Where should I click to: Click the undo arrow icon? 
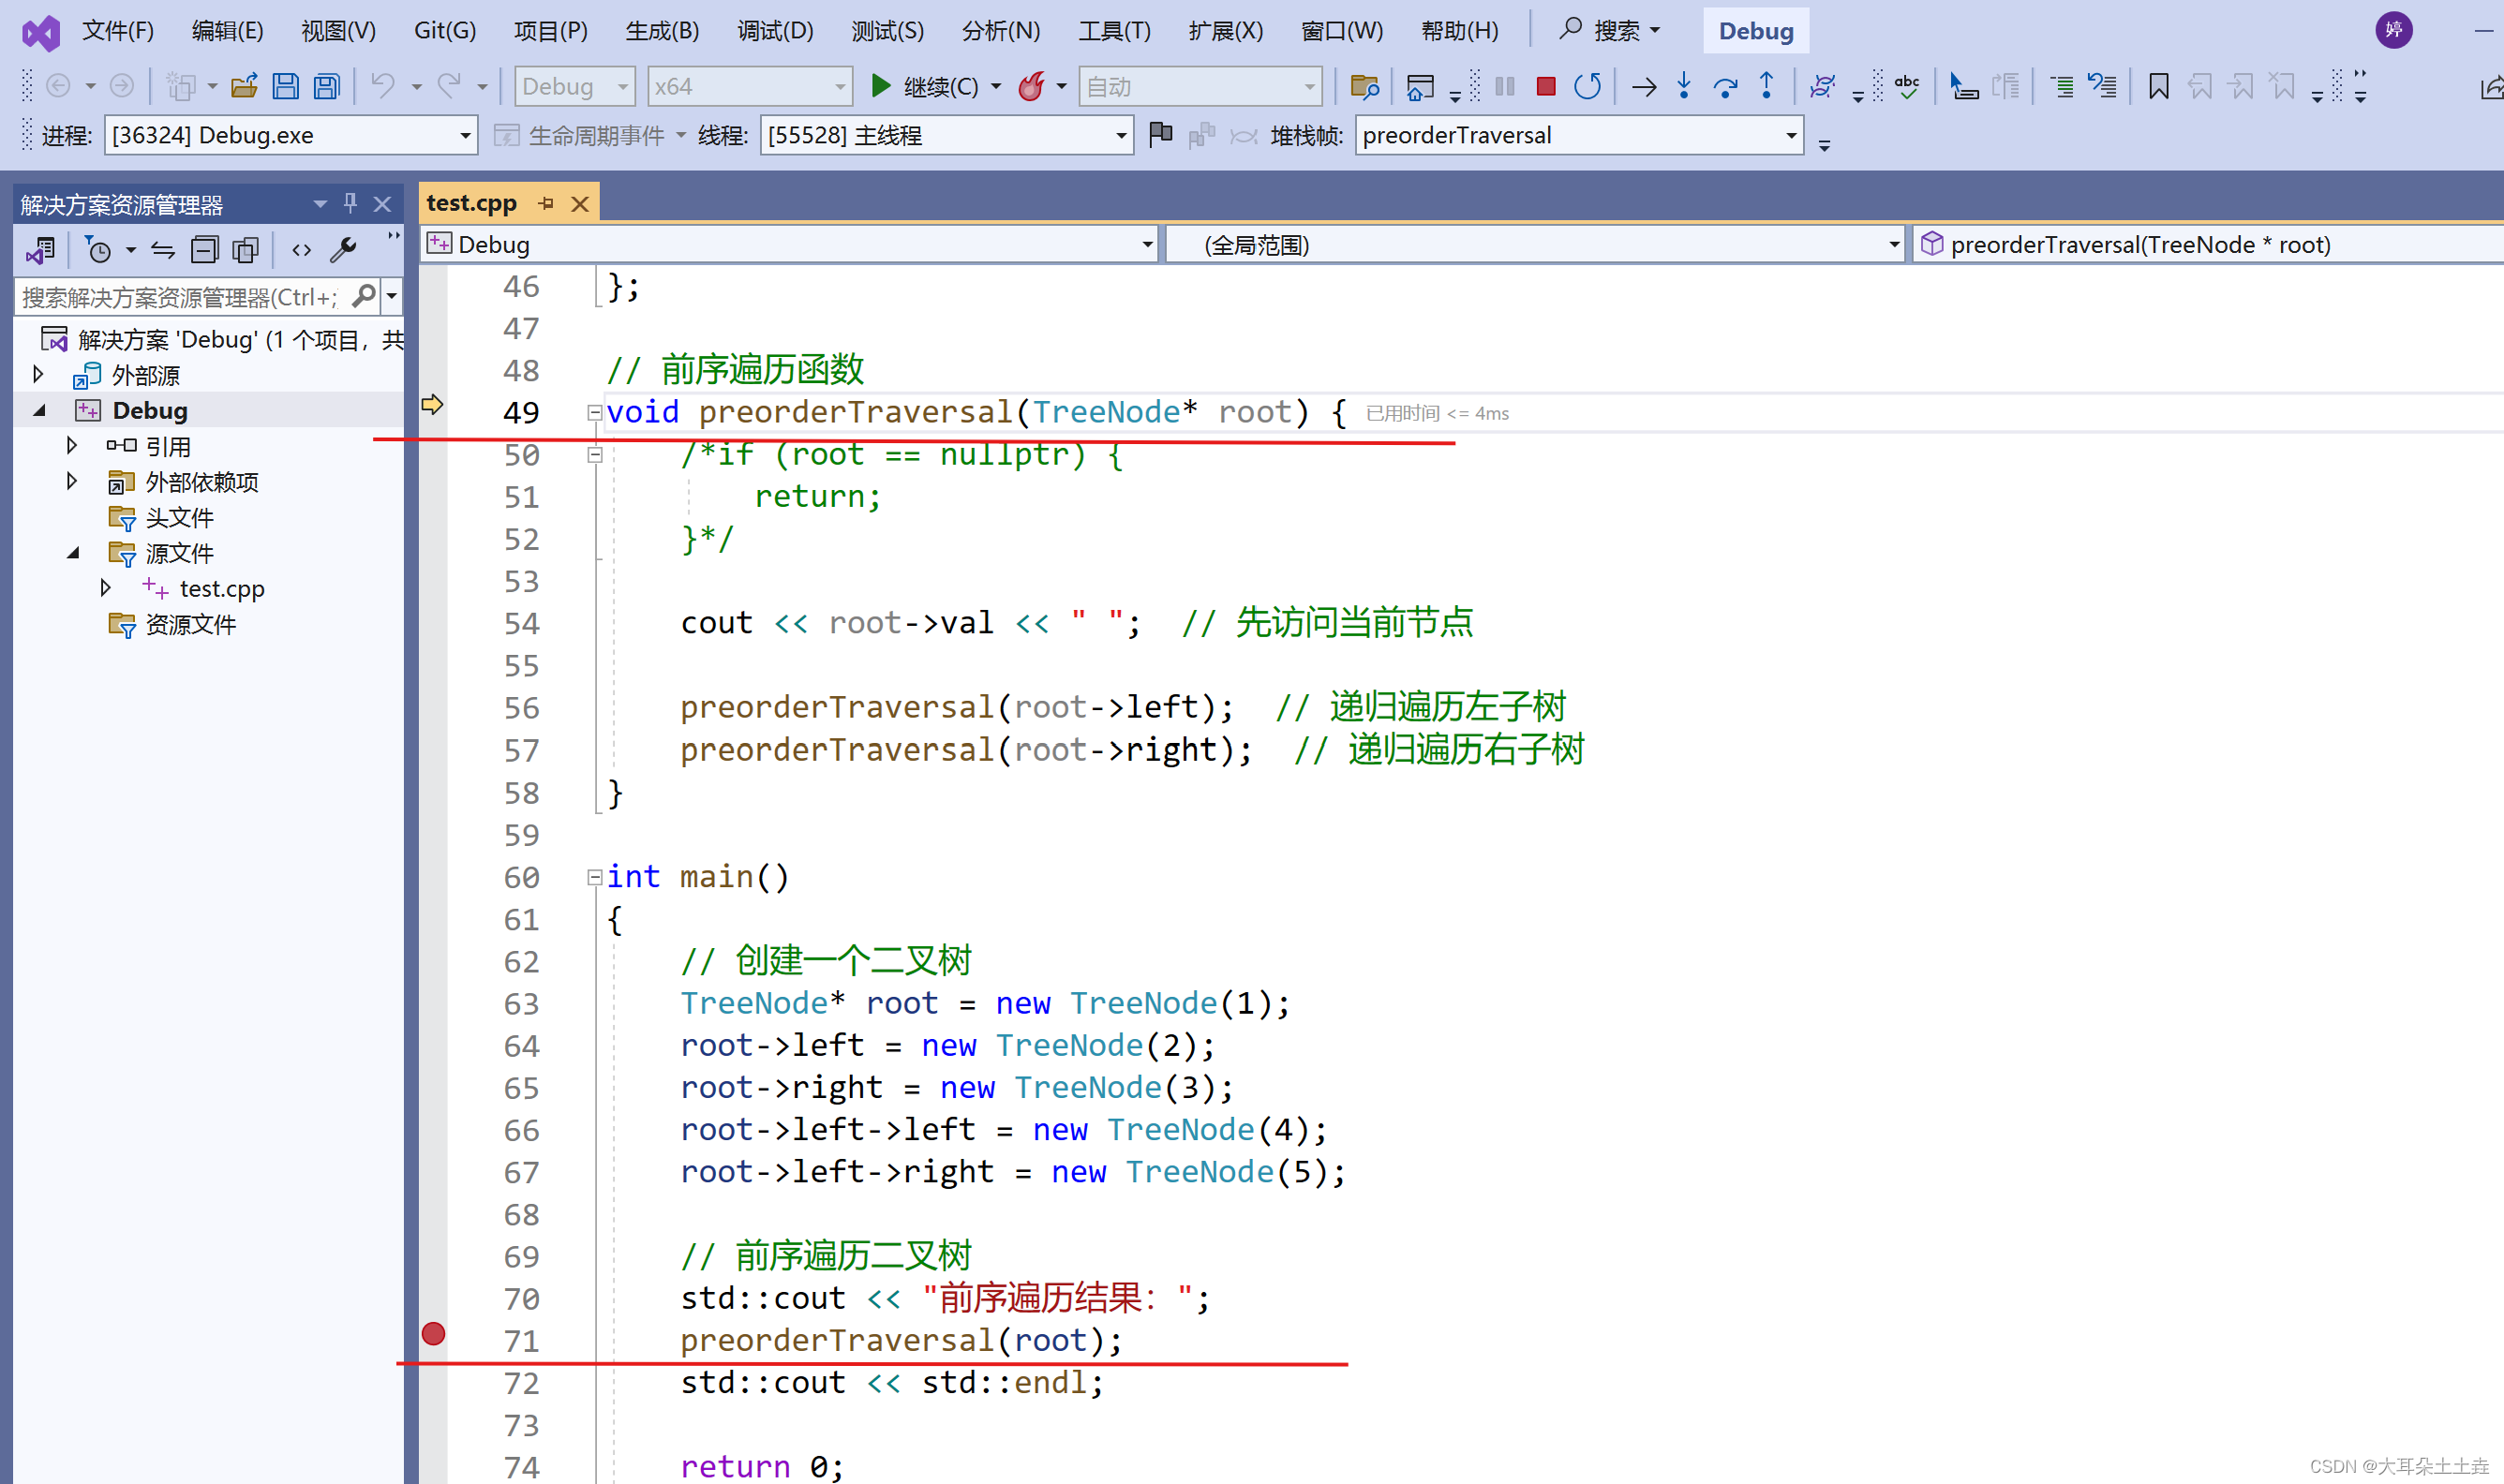[383, 87]
